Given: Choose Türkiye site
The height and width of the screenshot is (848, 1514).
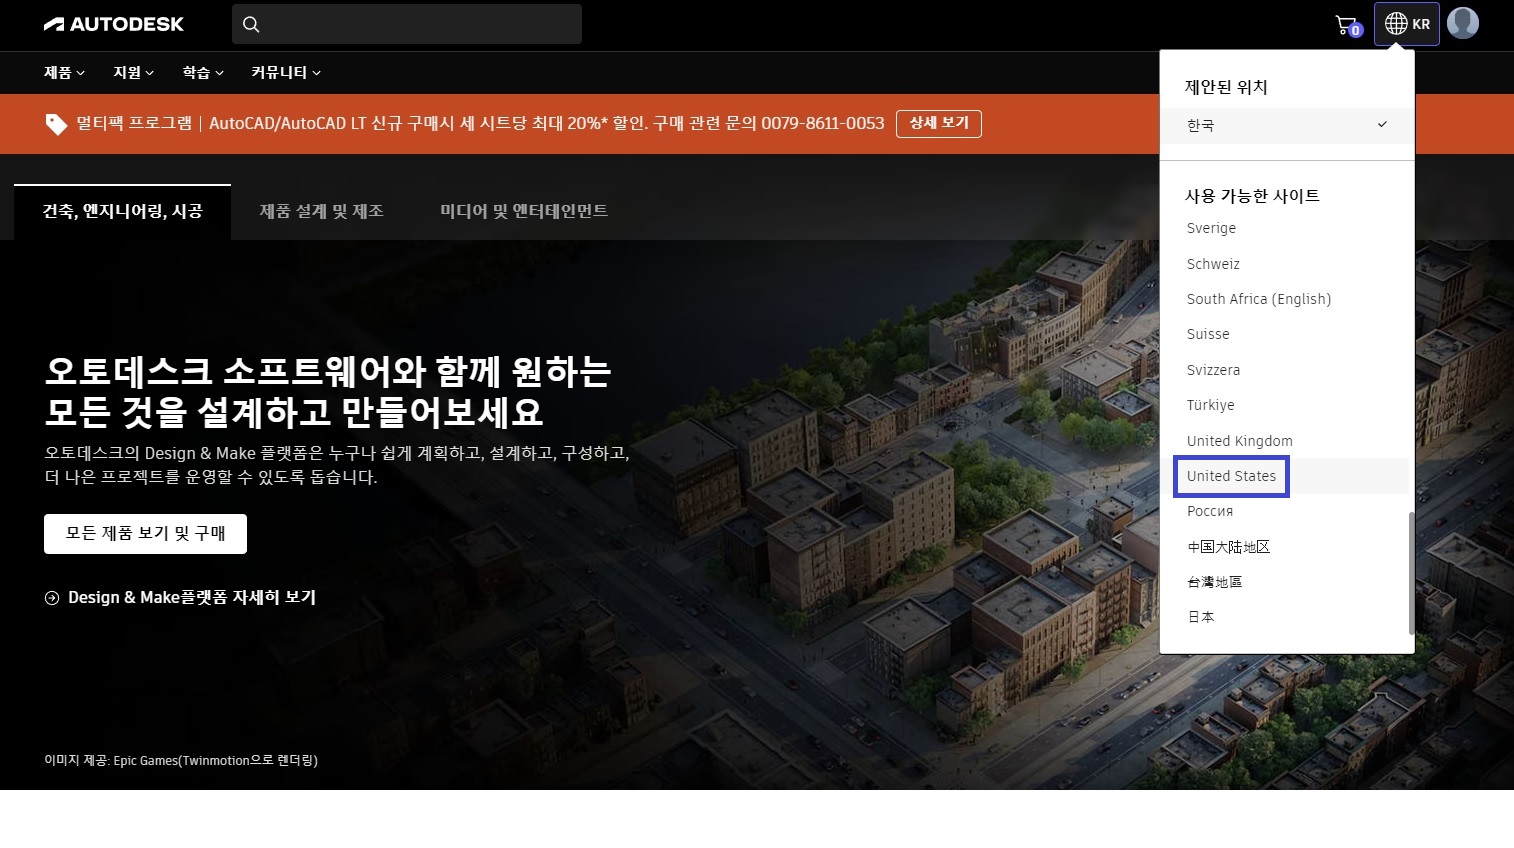Looking at the screenshot, I should pos(1210,405).
